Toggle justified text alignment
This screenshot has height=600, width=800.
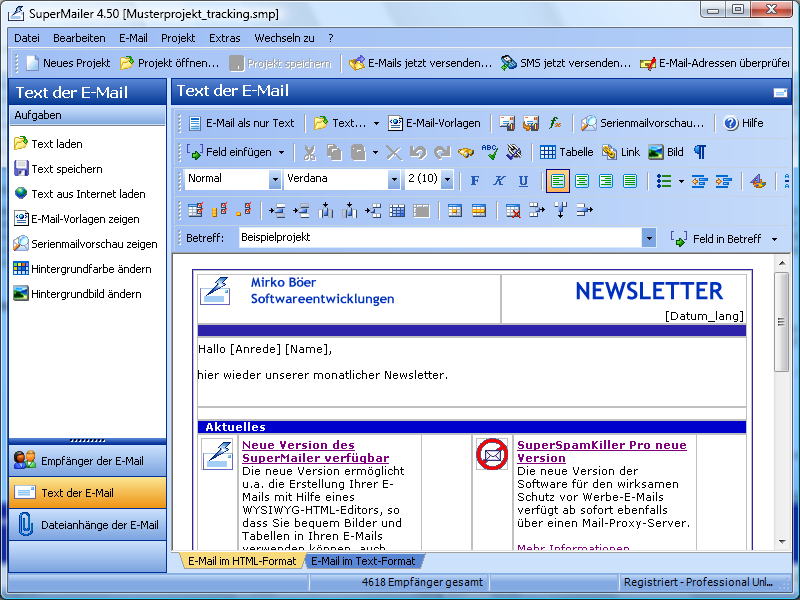click(630, 181)
